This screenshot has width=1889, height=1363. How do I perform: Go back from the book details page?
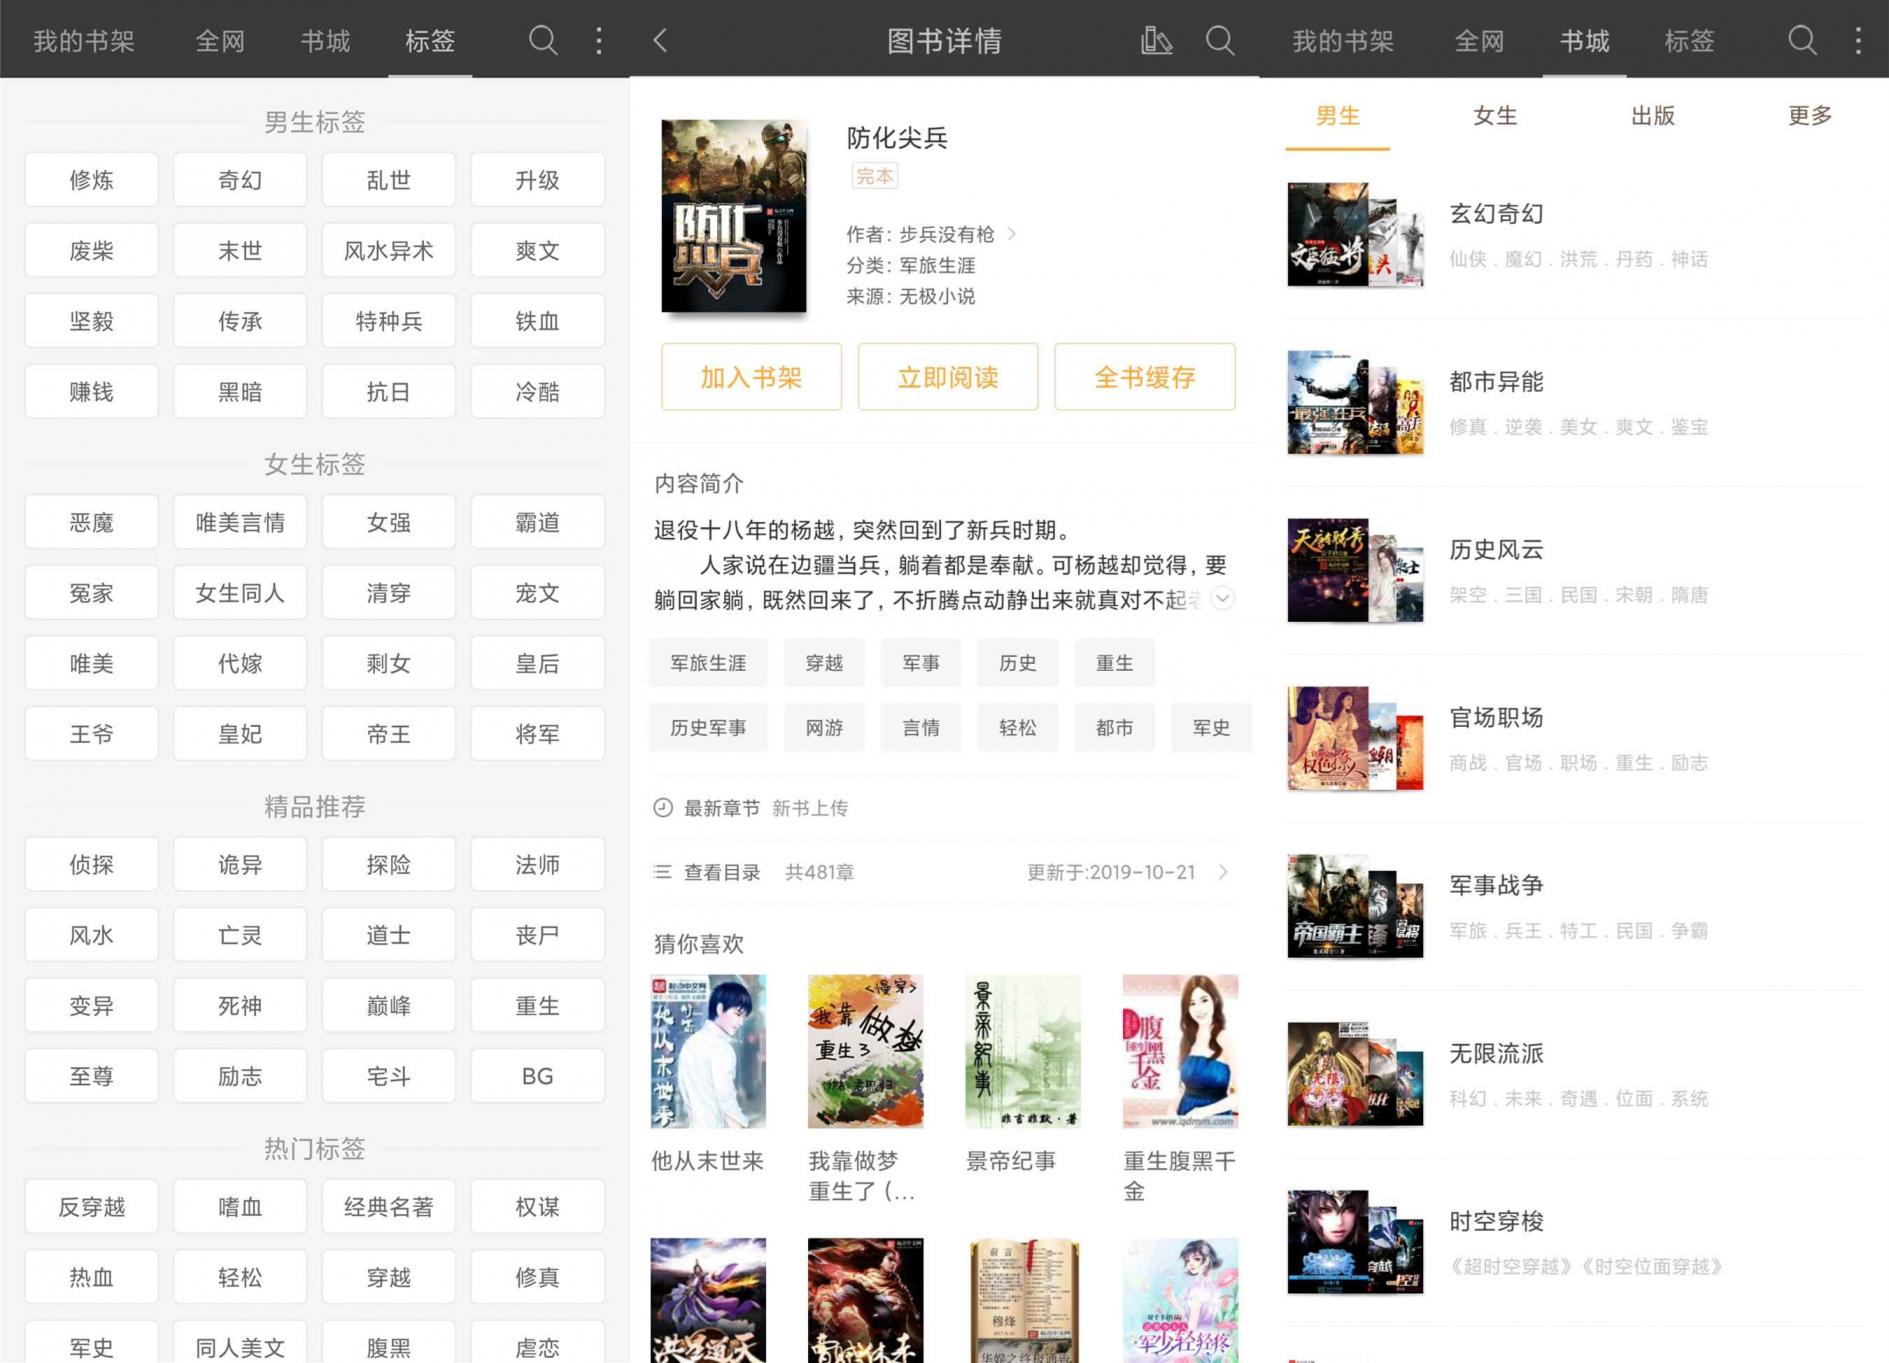click(x=660, y=41)
